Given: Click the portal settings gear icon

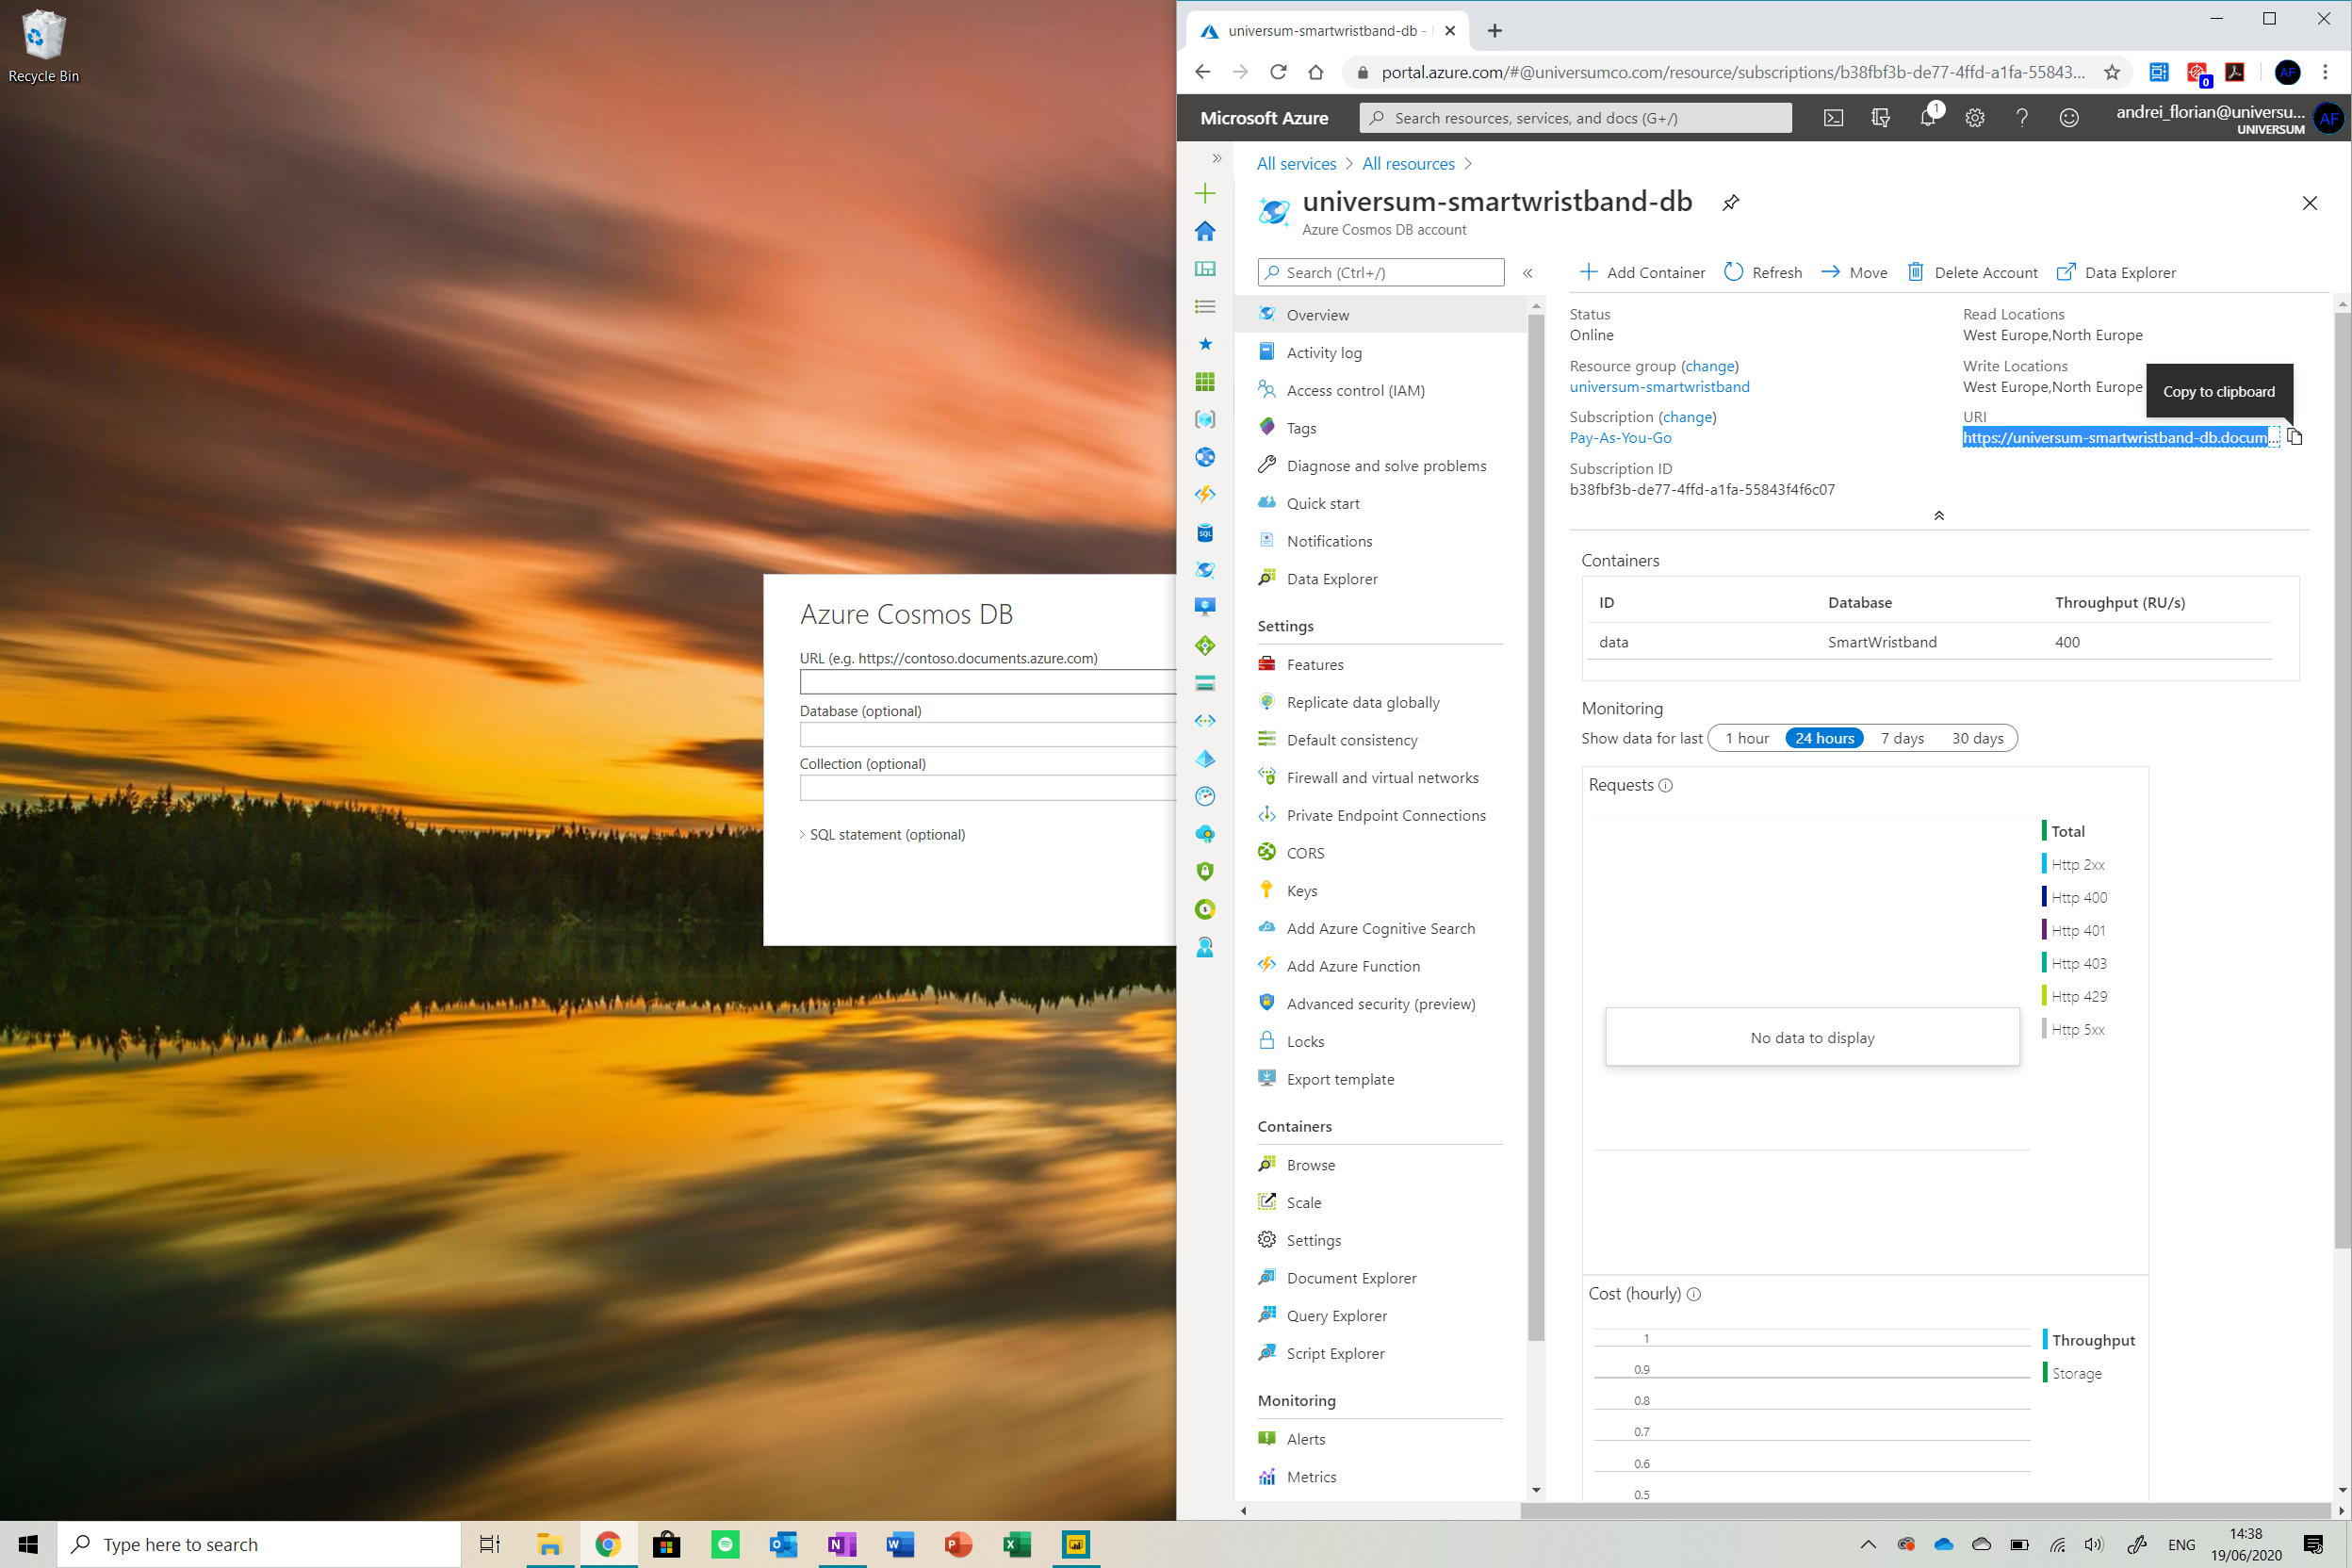Looking at the screenshot, I should pyautogui.click(x=1974, y=118).
